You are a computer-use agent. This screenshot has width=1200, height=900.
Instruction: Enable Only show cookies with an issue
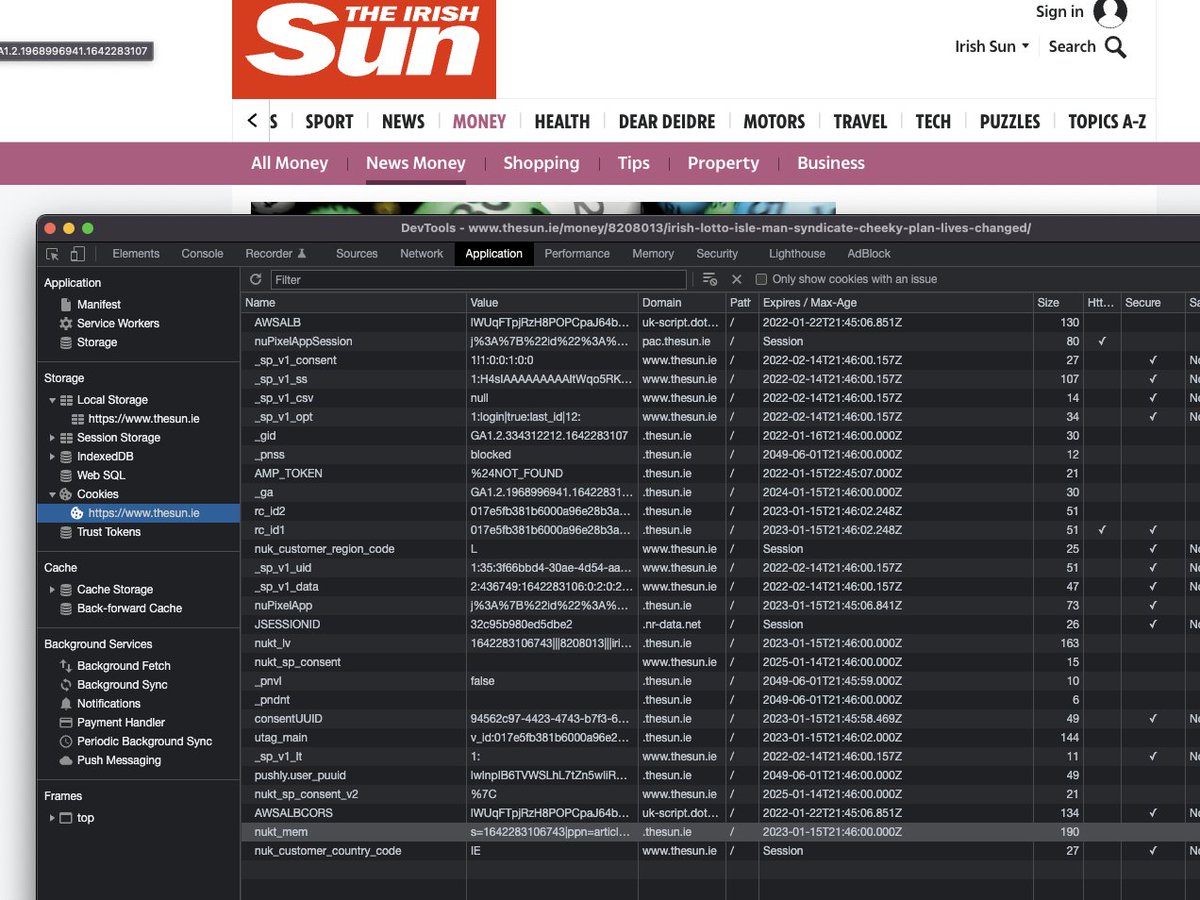pos(761,280)
